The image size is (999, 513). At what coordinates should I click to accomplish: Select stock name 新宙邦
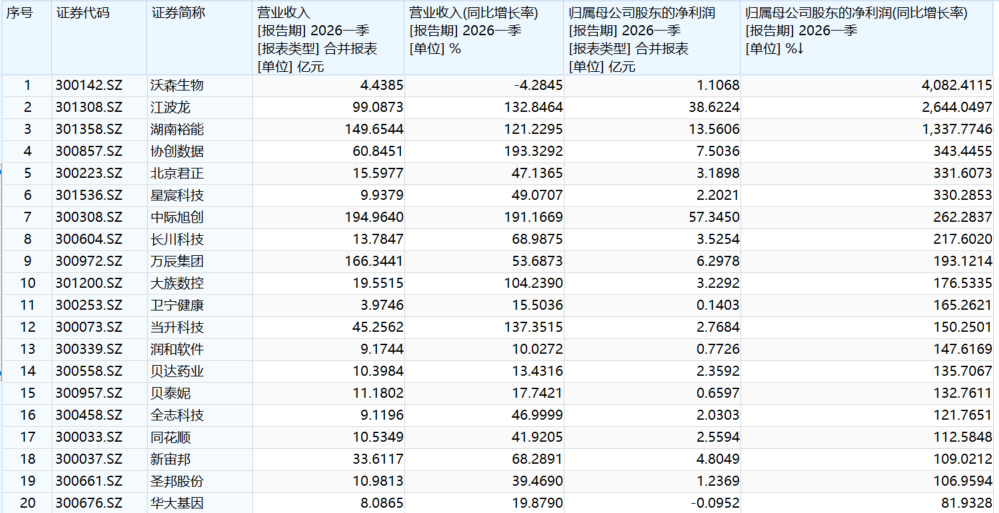(171, 459)
